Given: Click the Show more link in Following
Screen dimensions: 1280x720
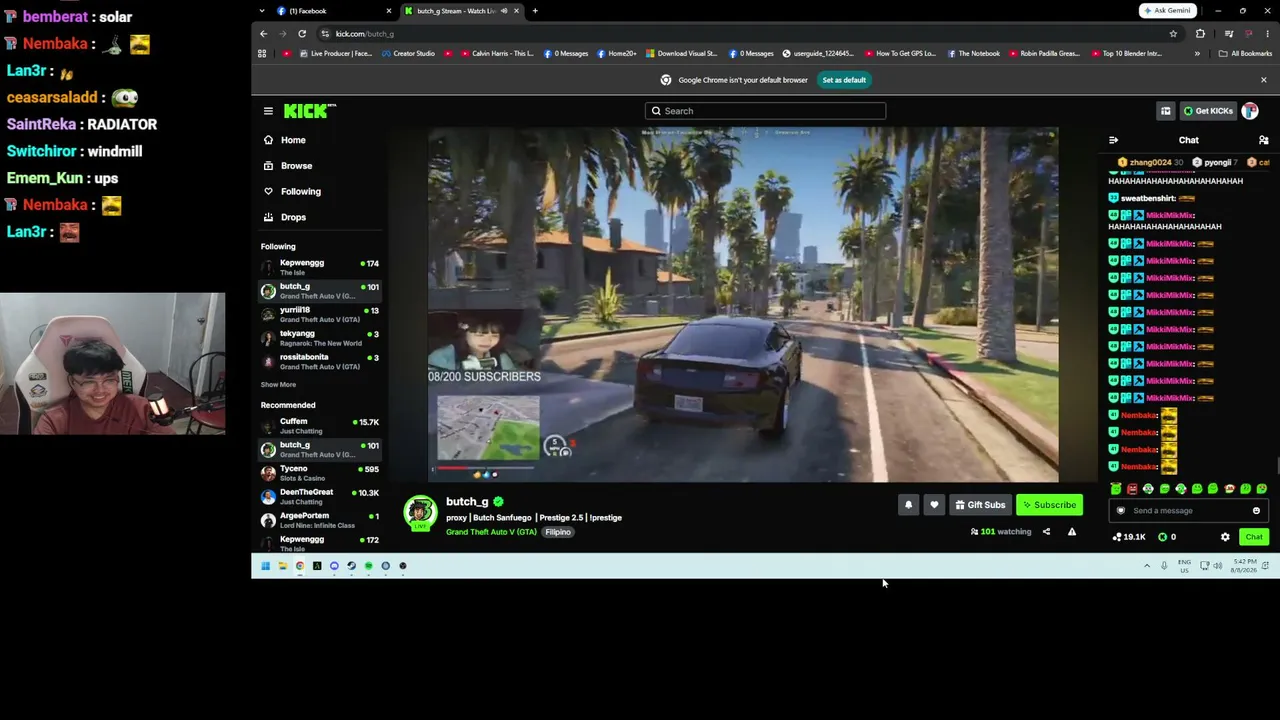Looking at the screenshot, I should tap(278, 385).
